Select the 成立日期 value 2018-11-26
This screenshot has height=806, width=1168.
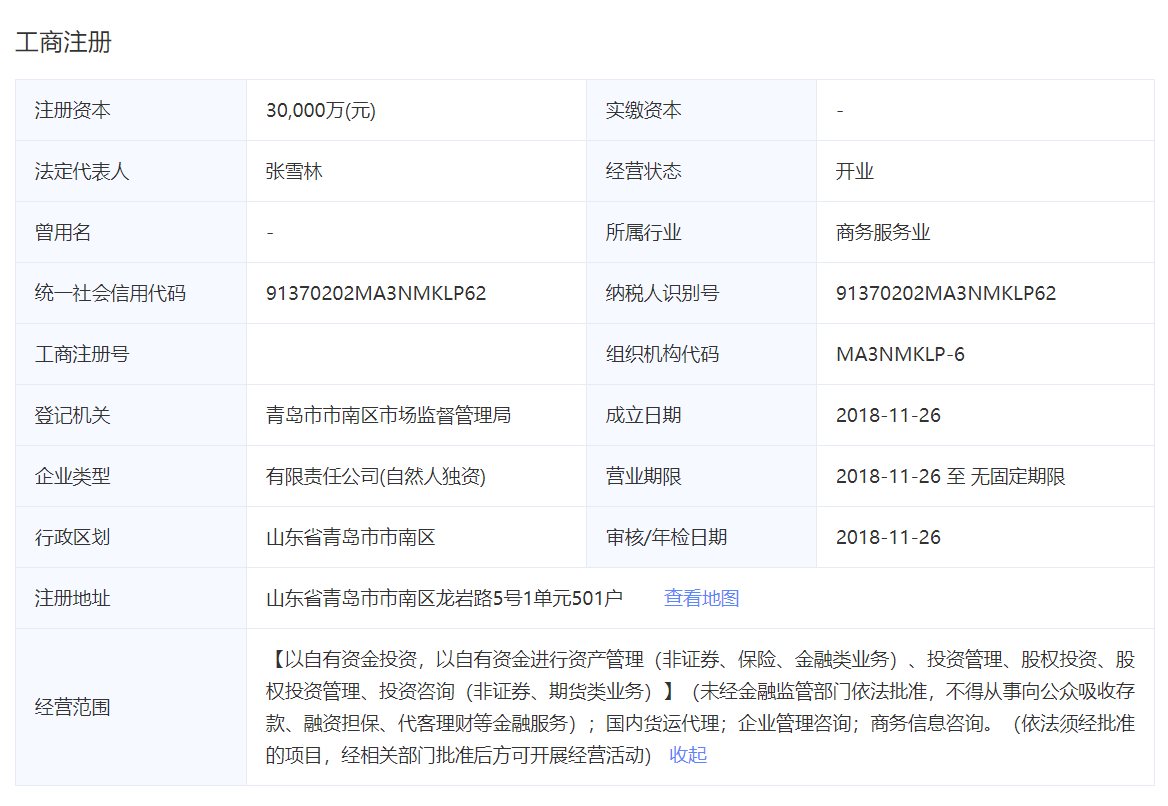tap(888, 416)
